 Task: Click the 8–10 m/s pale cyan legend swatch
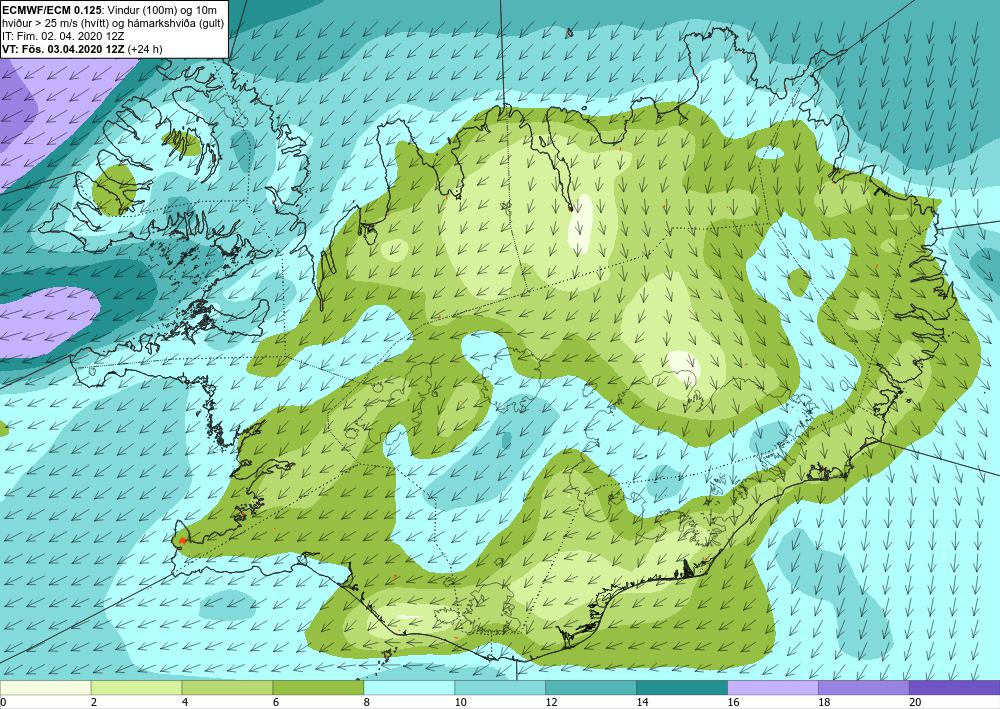point(409,688)
